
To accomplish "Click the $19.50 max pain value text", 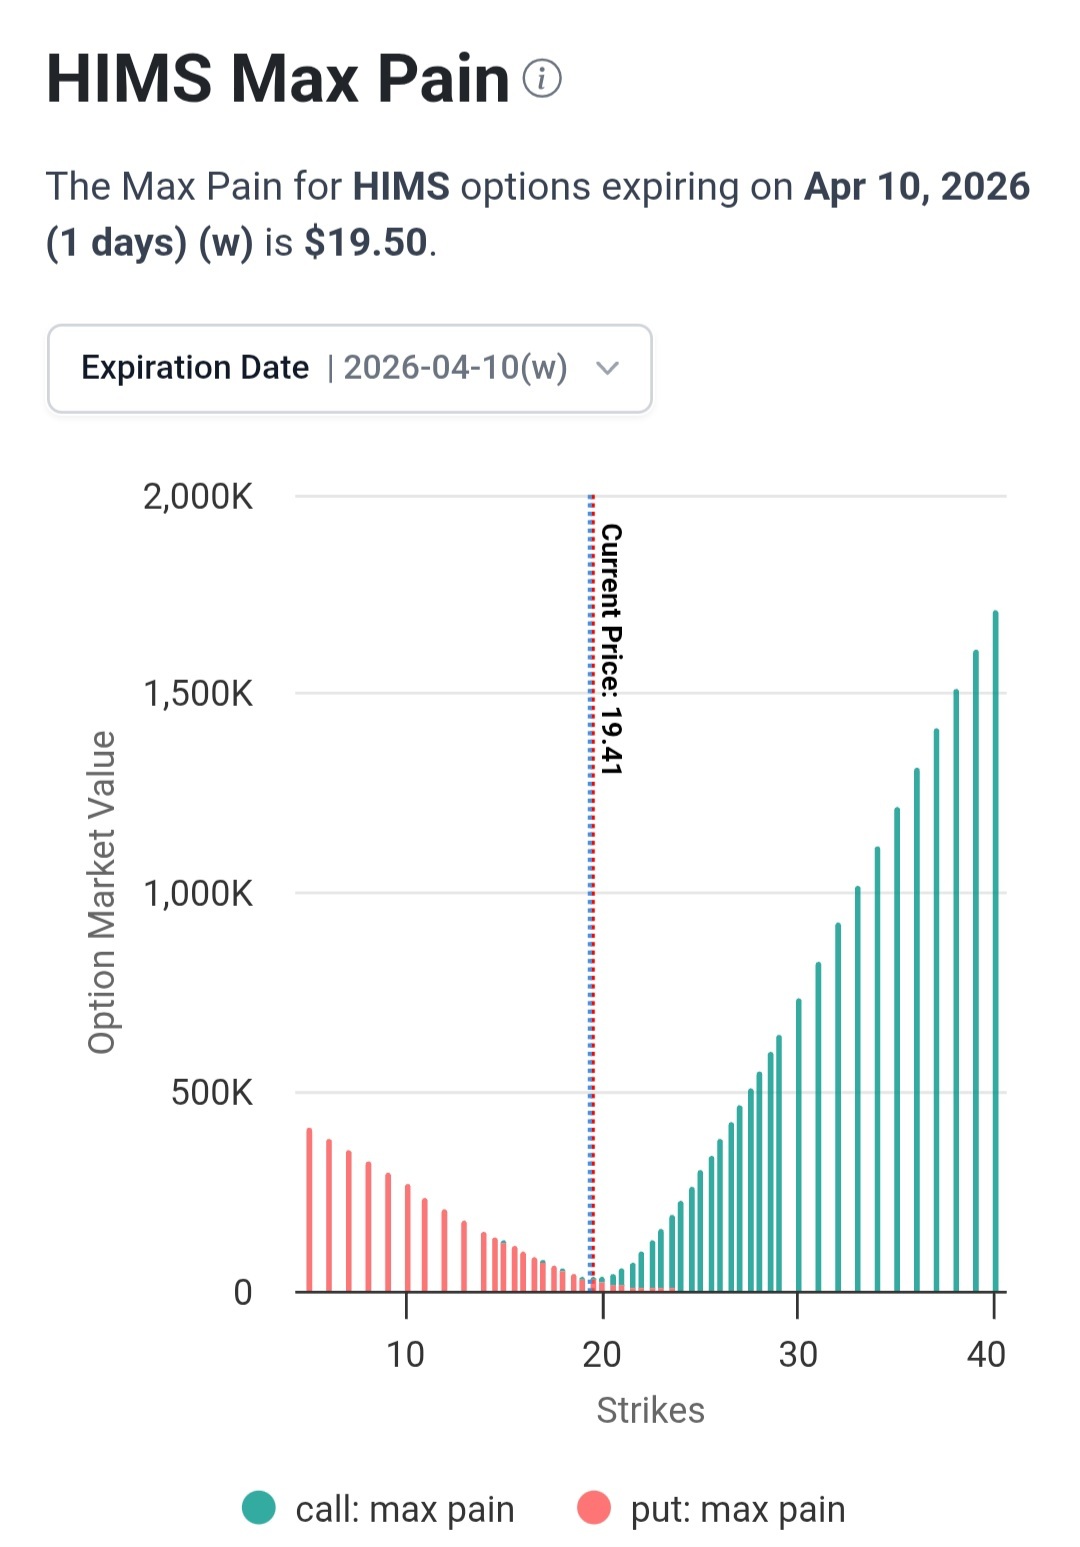I will 366,242.
